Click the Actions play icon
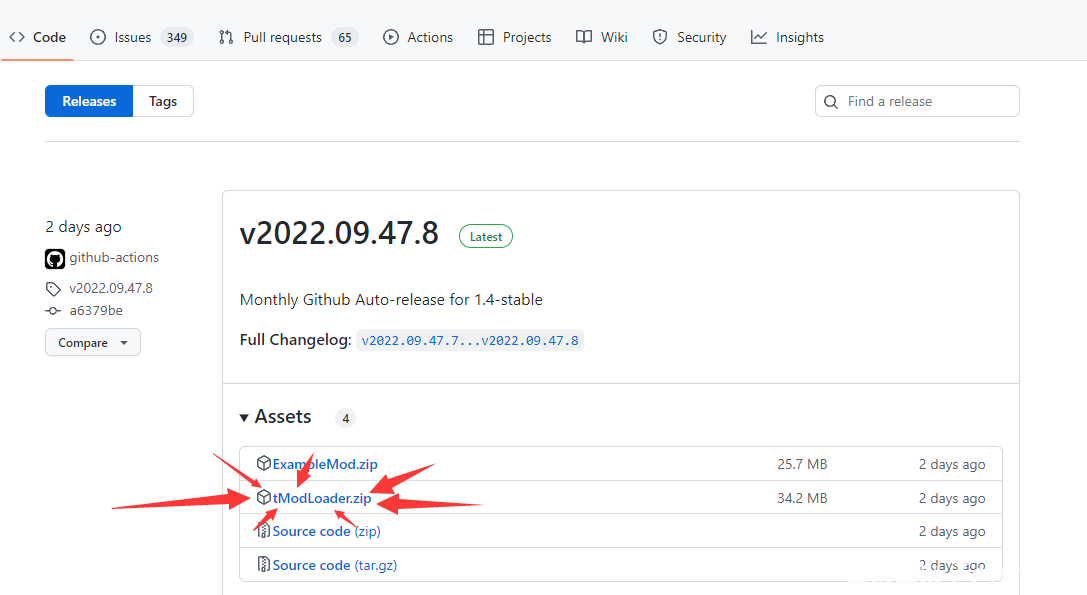Image resolution: width=1087 pixels, height=595 pixels. (391, 37)
